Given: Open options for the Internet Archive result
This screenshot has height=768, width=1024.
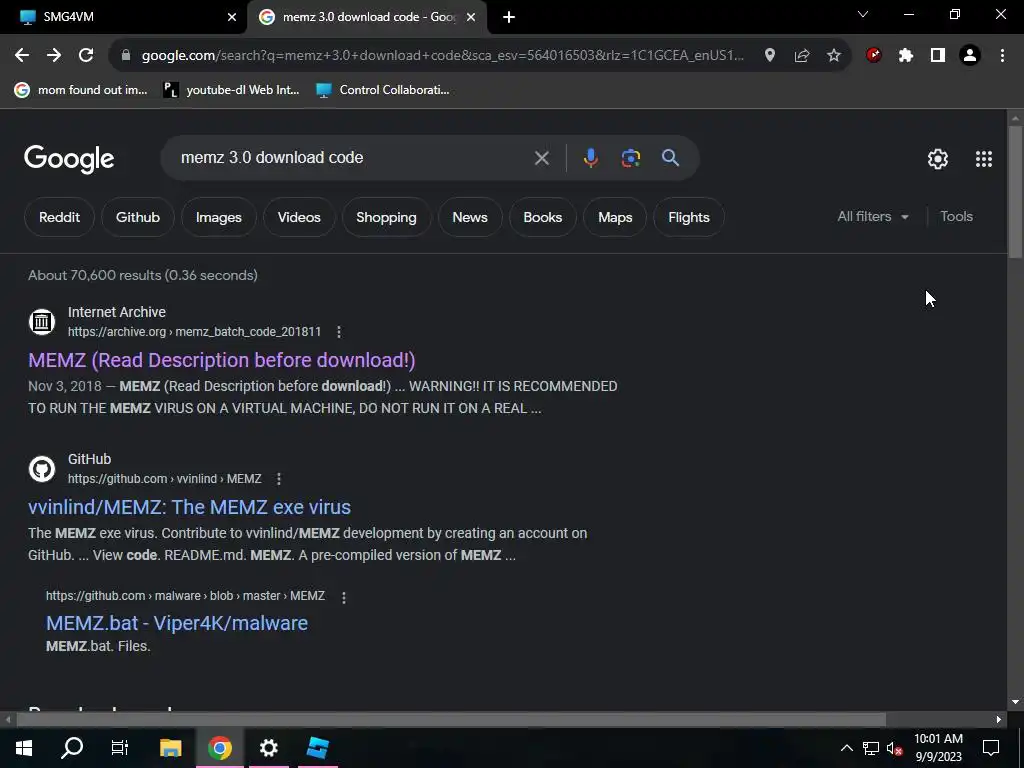Looking at the screenshot, I should point(338,332).
